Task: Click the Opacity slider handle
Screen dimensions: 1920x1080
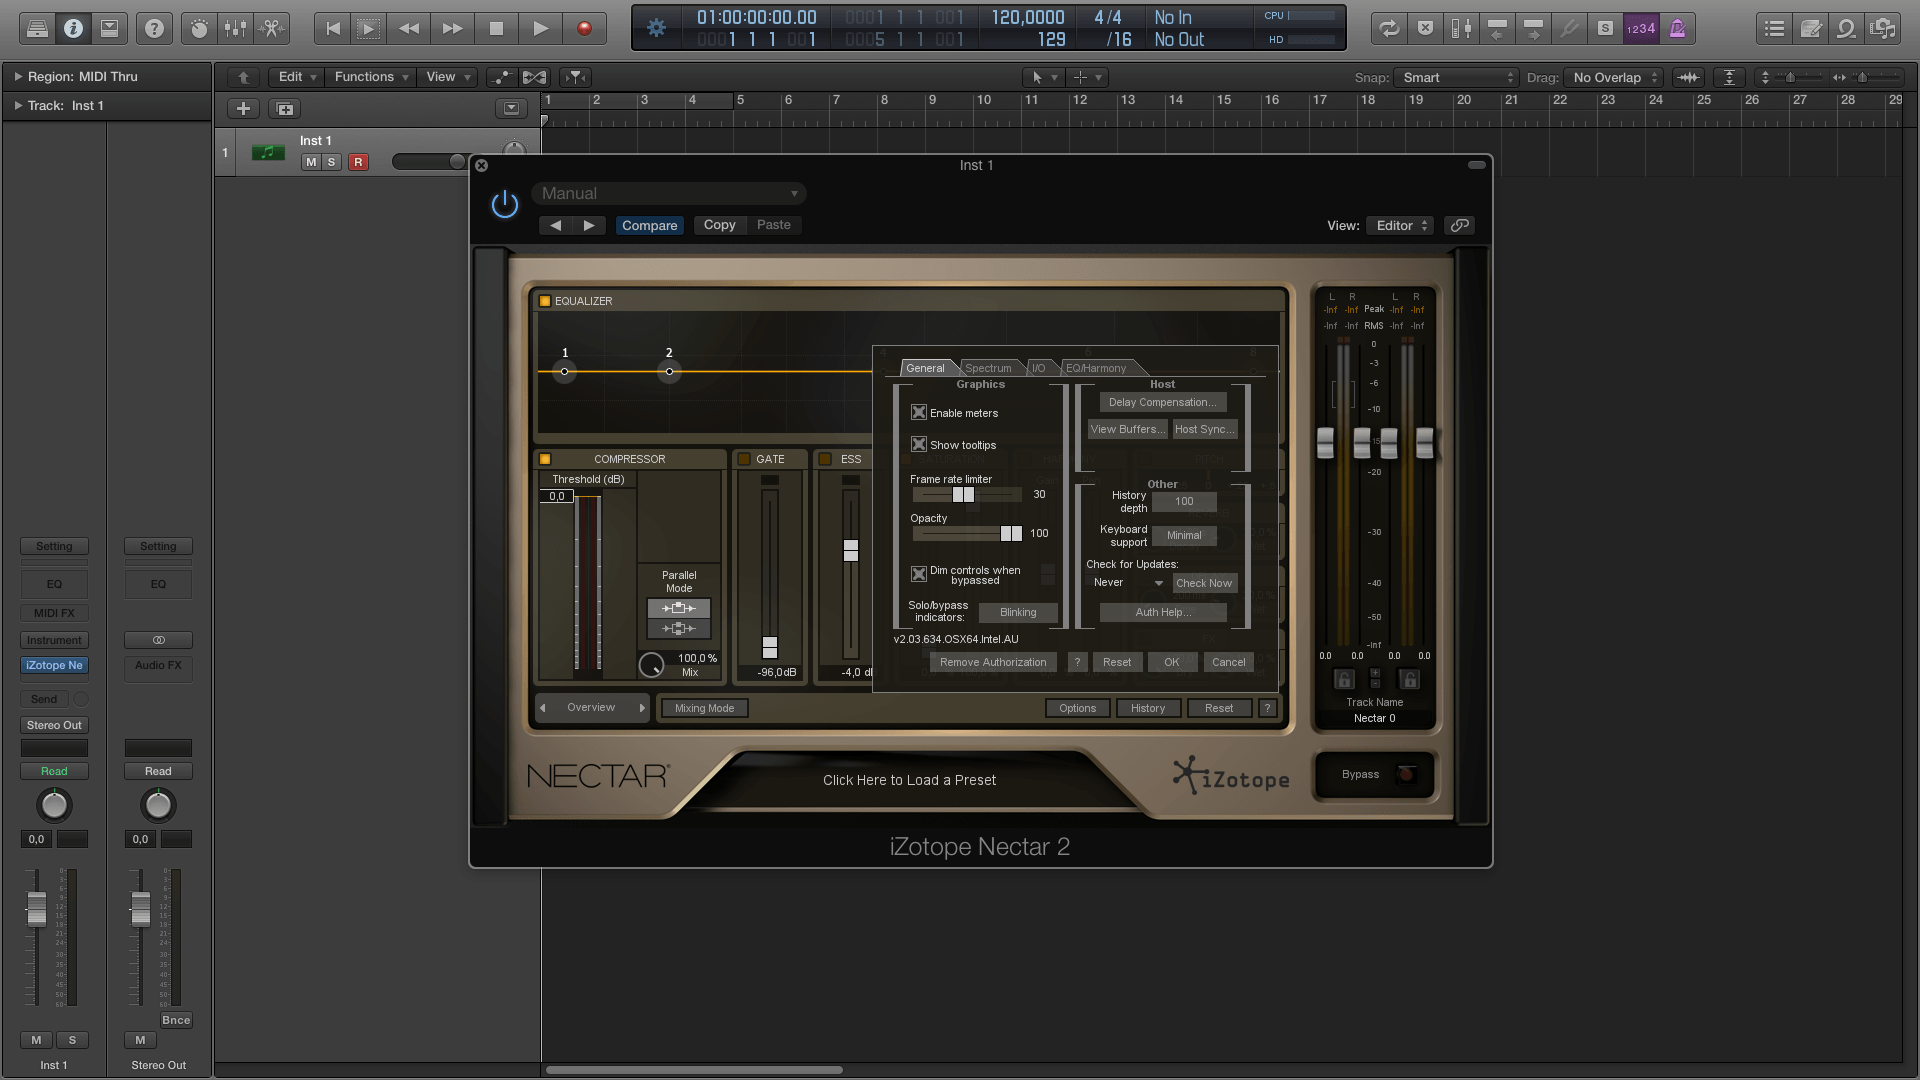Action: [x=1012, y=533]
